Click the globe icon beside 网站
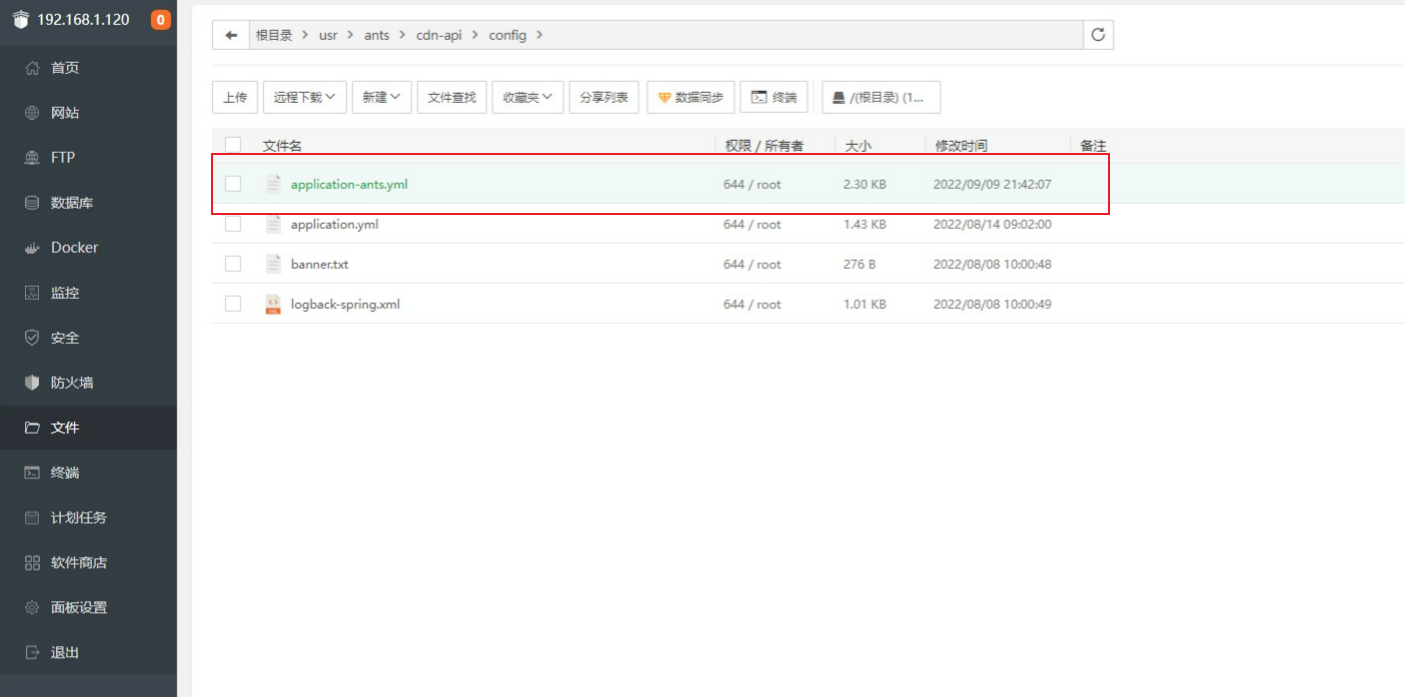This screenshot has width=1405, height=697. [32, 113]
